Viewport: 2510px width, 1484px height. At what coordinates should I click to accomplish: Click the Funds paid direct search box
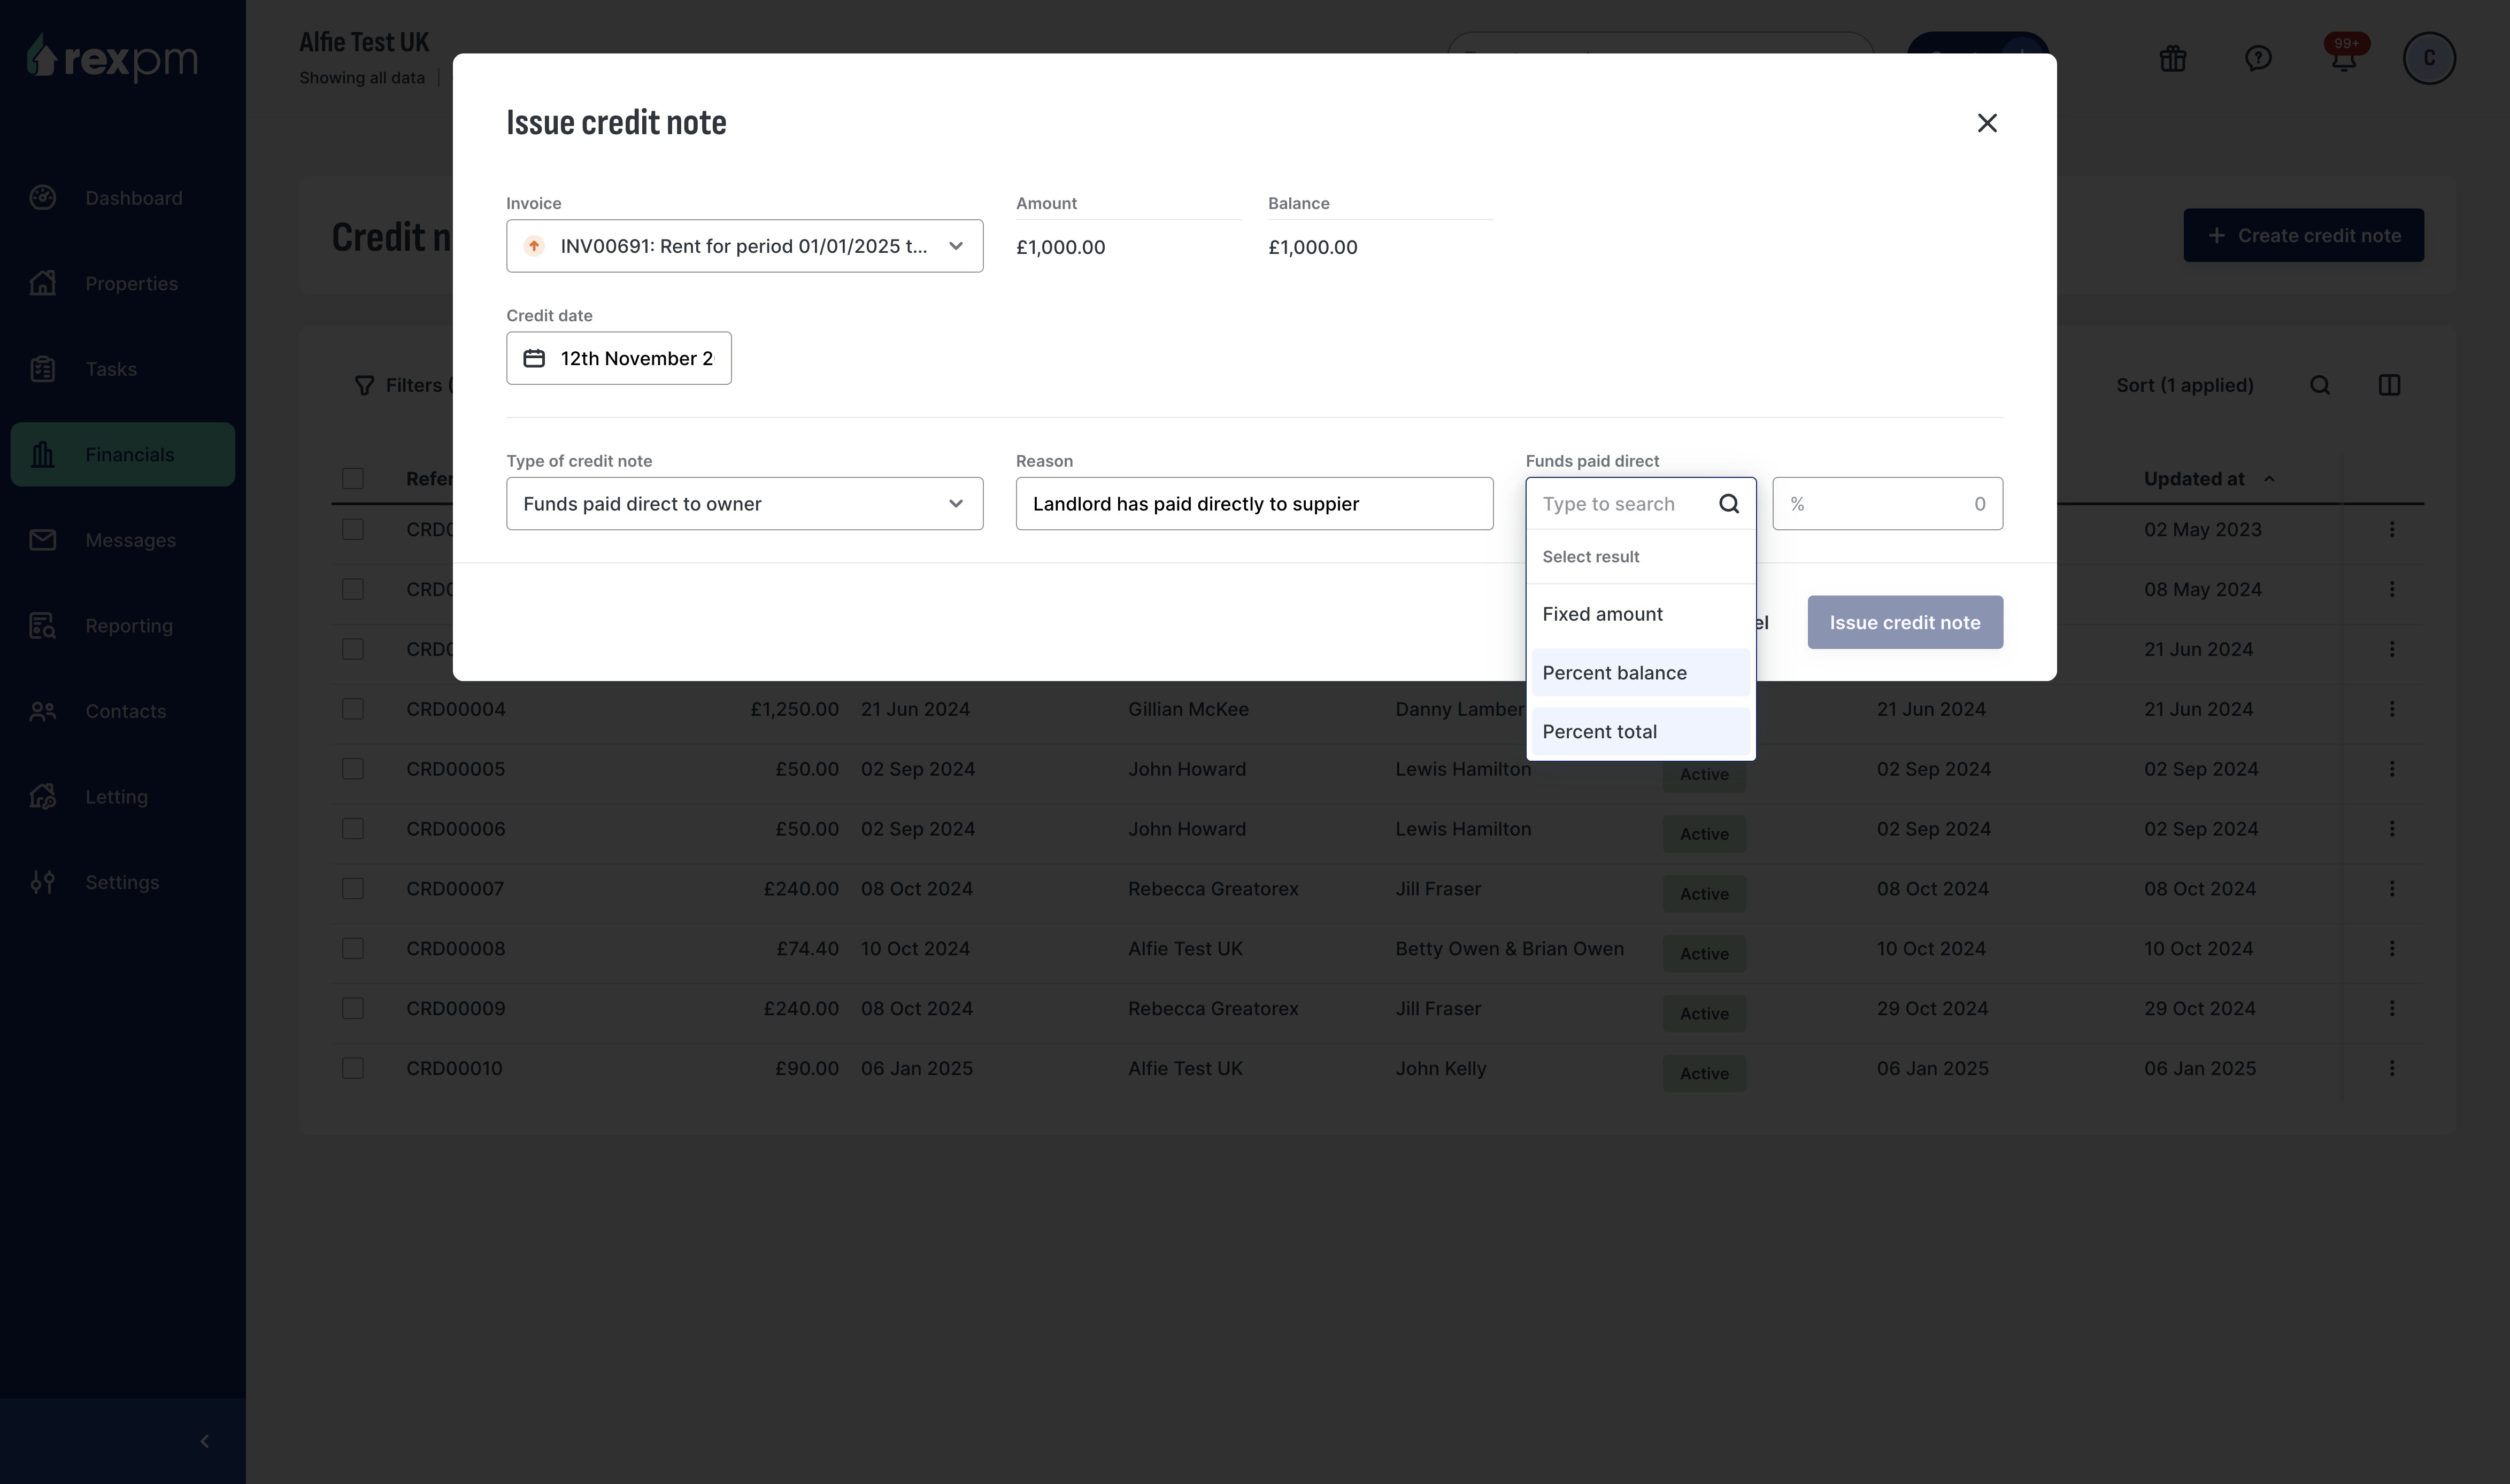(1640, 504)
